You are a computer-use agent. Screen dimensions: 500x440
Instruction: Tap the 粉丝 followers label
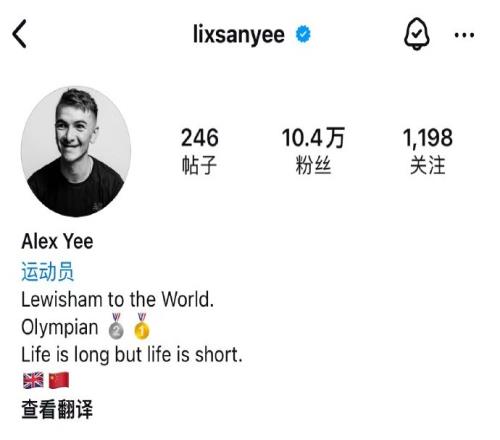point(313,165)
